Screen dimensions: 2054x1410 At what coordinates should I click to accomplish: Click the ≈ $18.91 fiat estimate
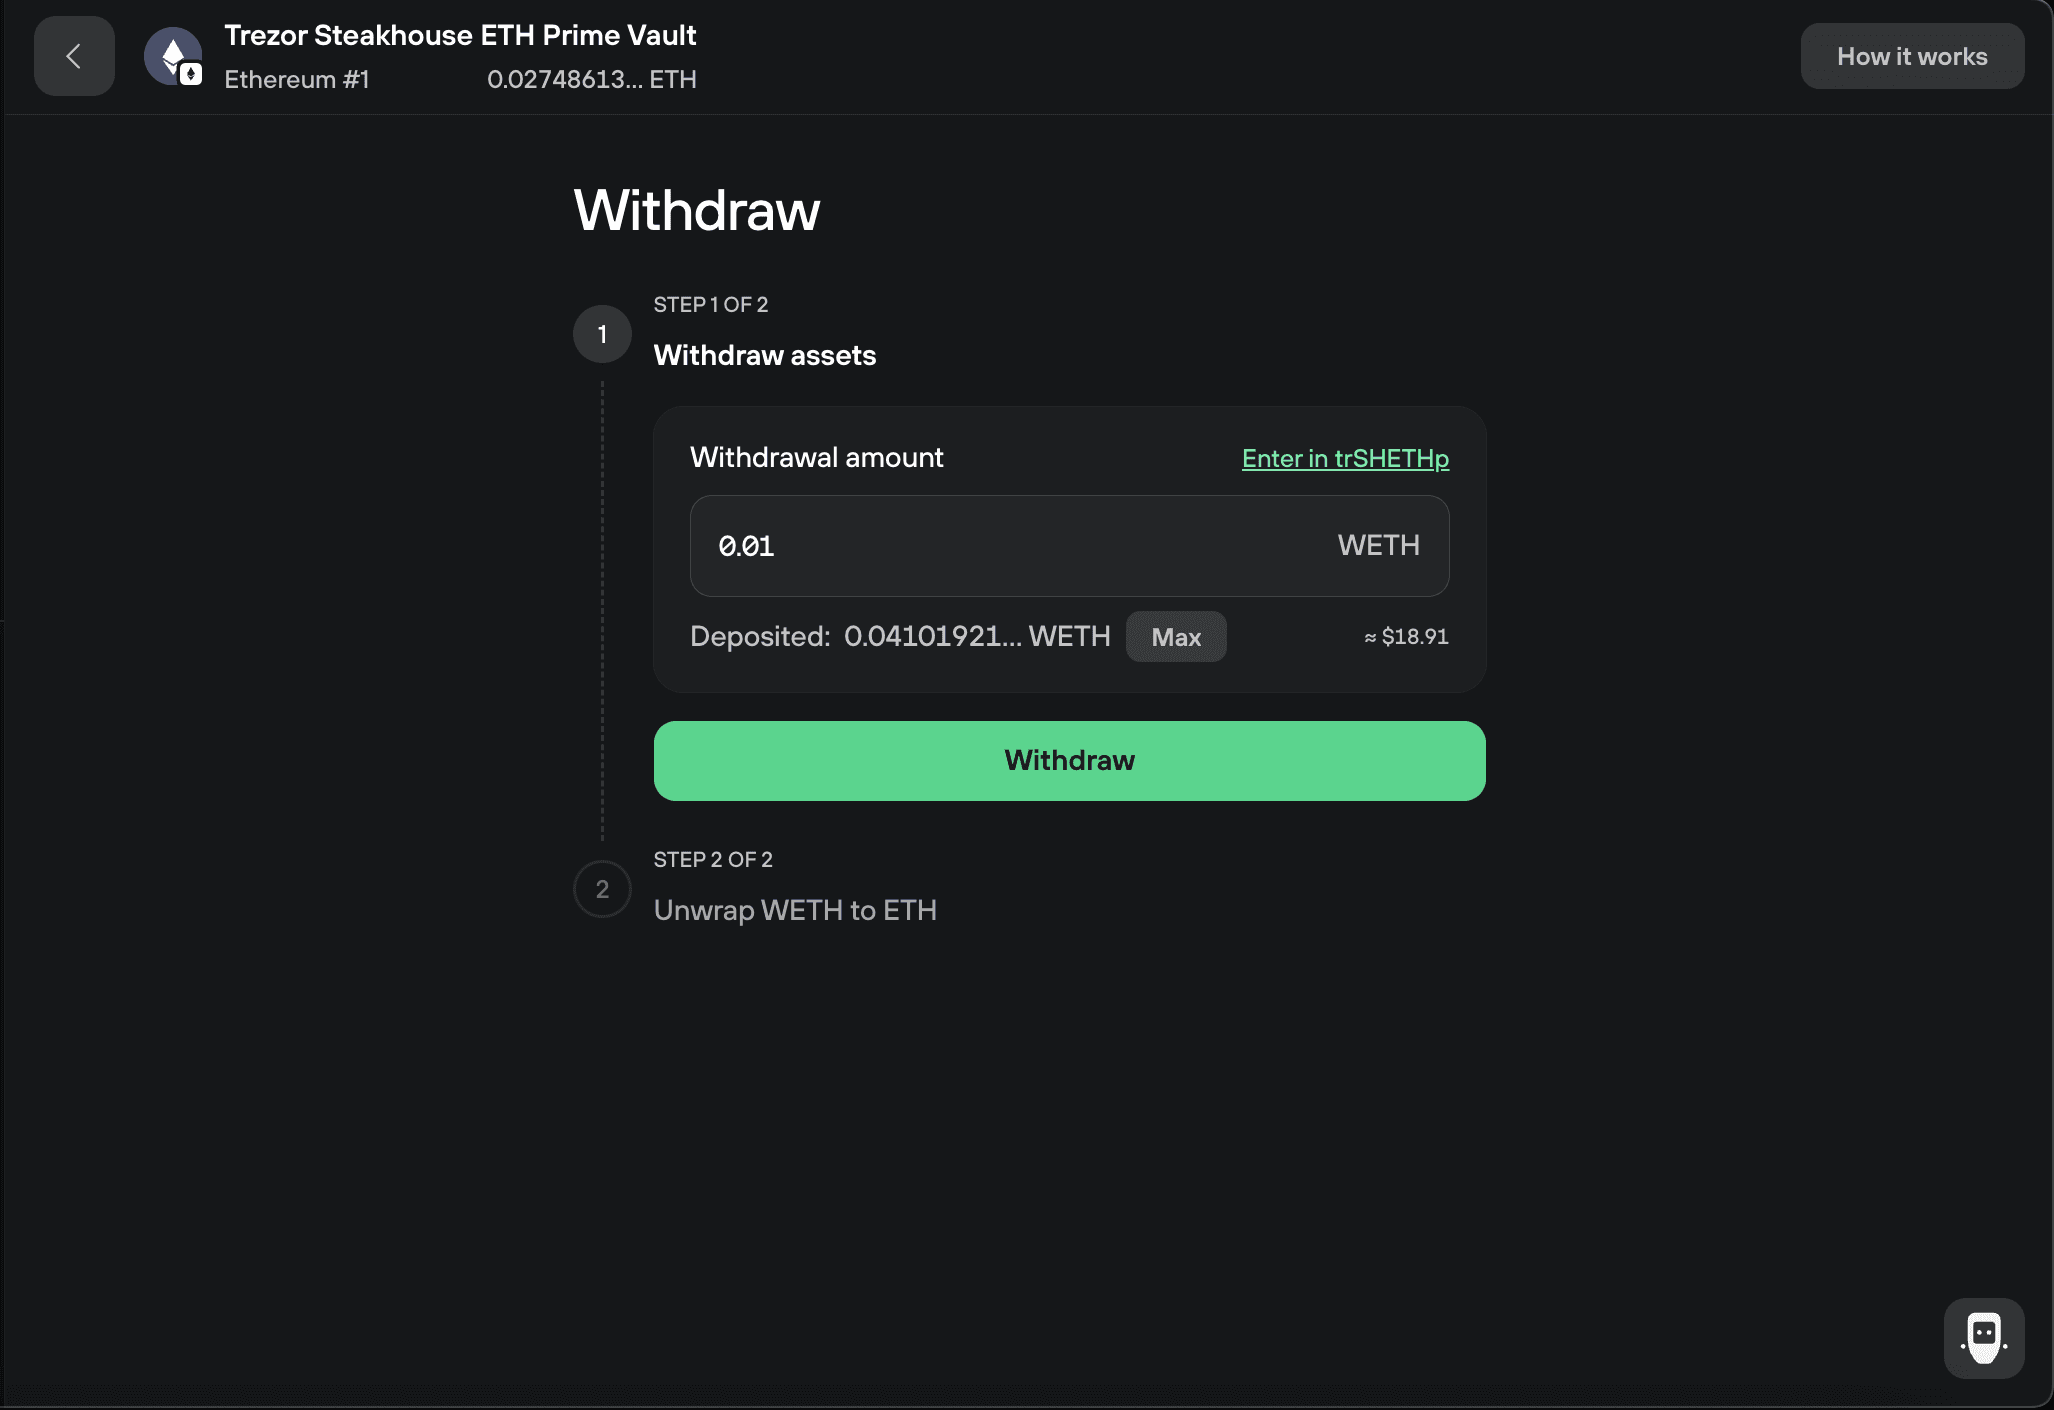point(1406,637)
